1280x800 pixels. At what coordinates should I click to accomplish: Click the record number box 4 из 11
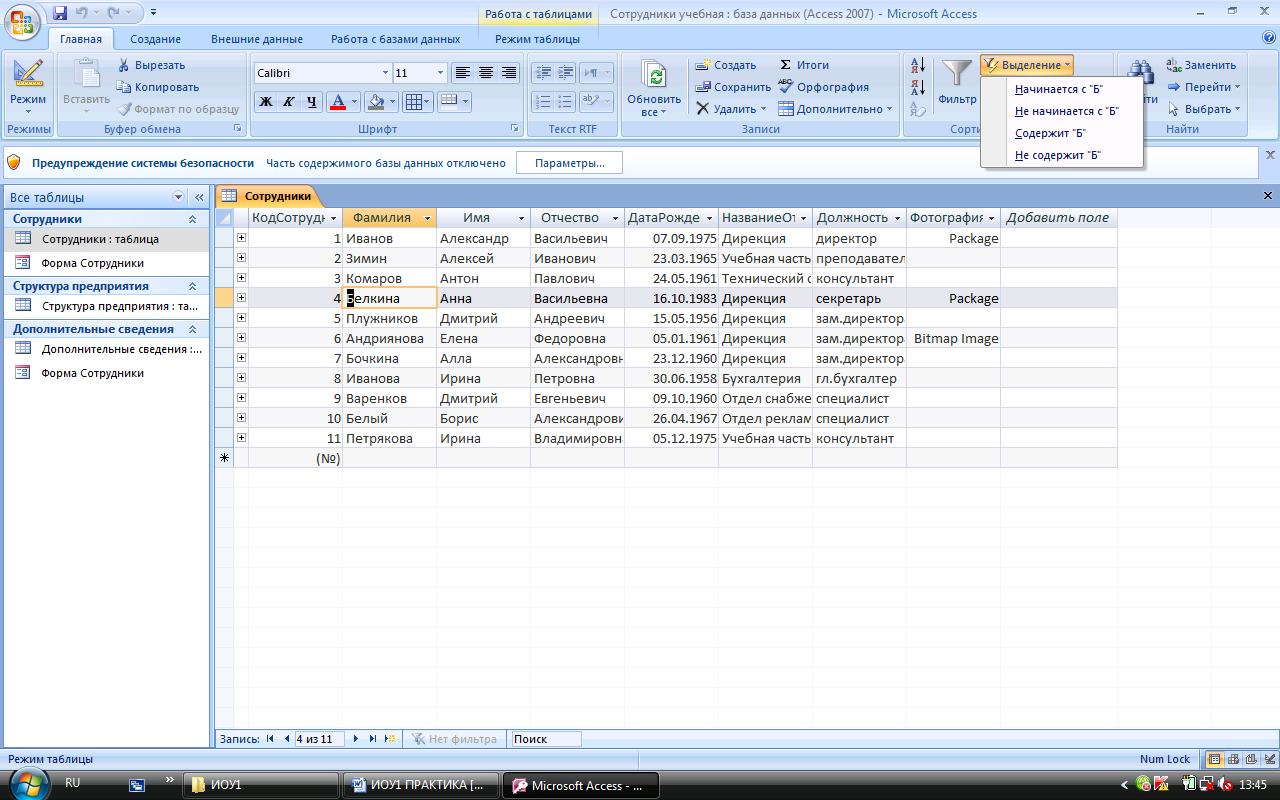(x=319, y=739)
